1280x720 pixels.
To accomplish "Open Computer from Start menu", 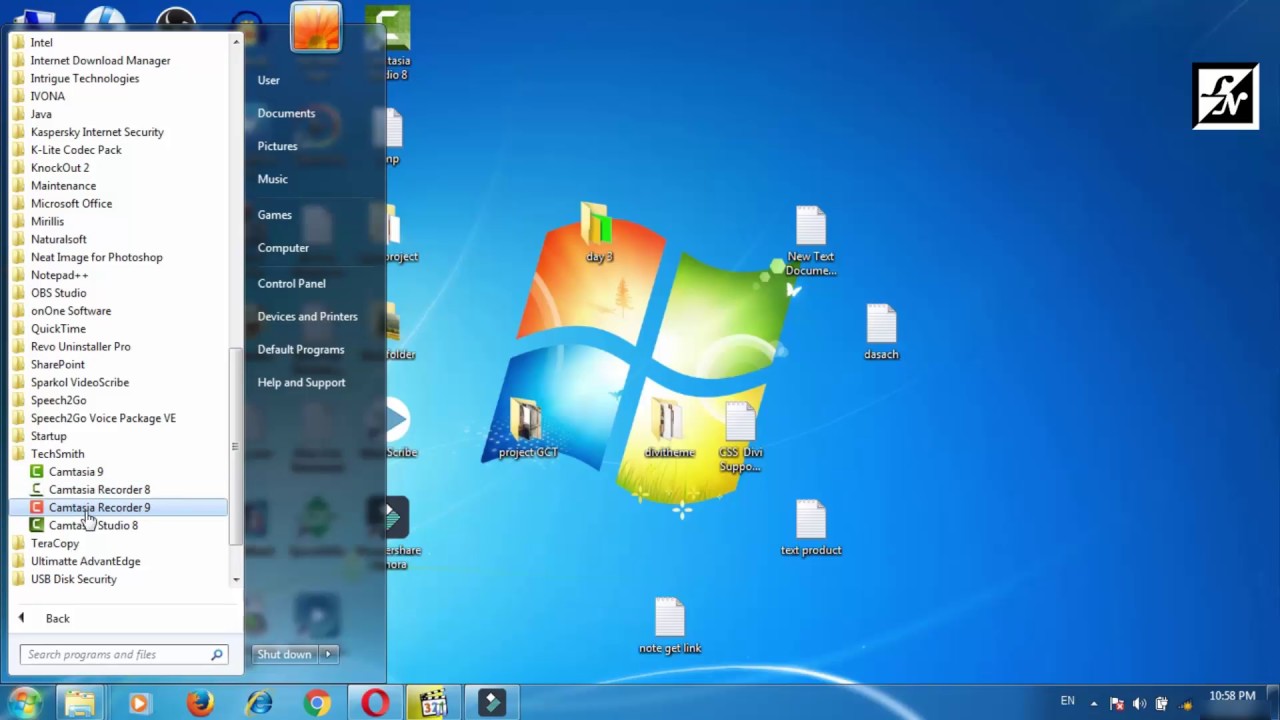I will (283, 248).
